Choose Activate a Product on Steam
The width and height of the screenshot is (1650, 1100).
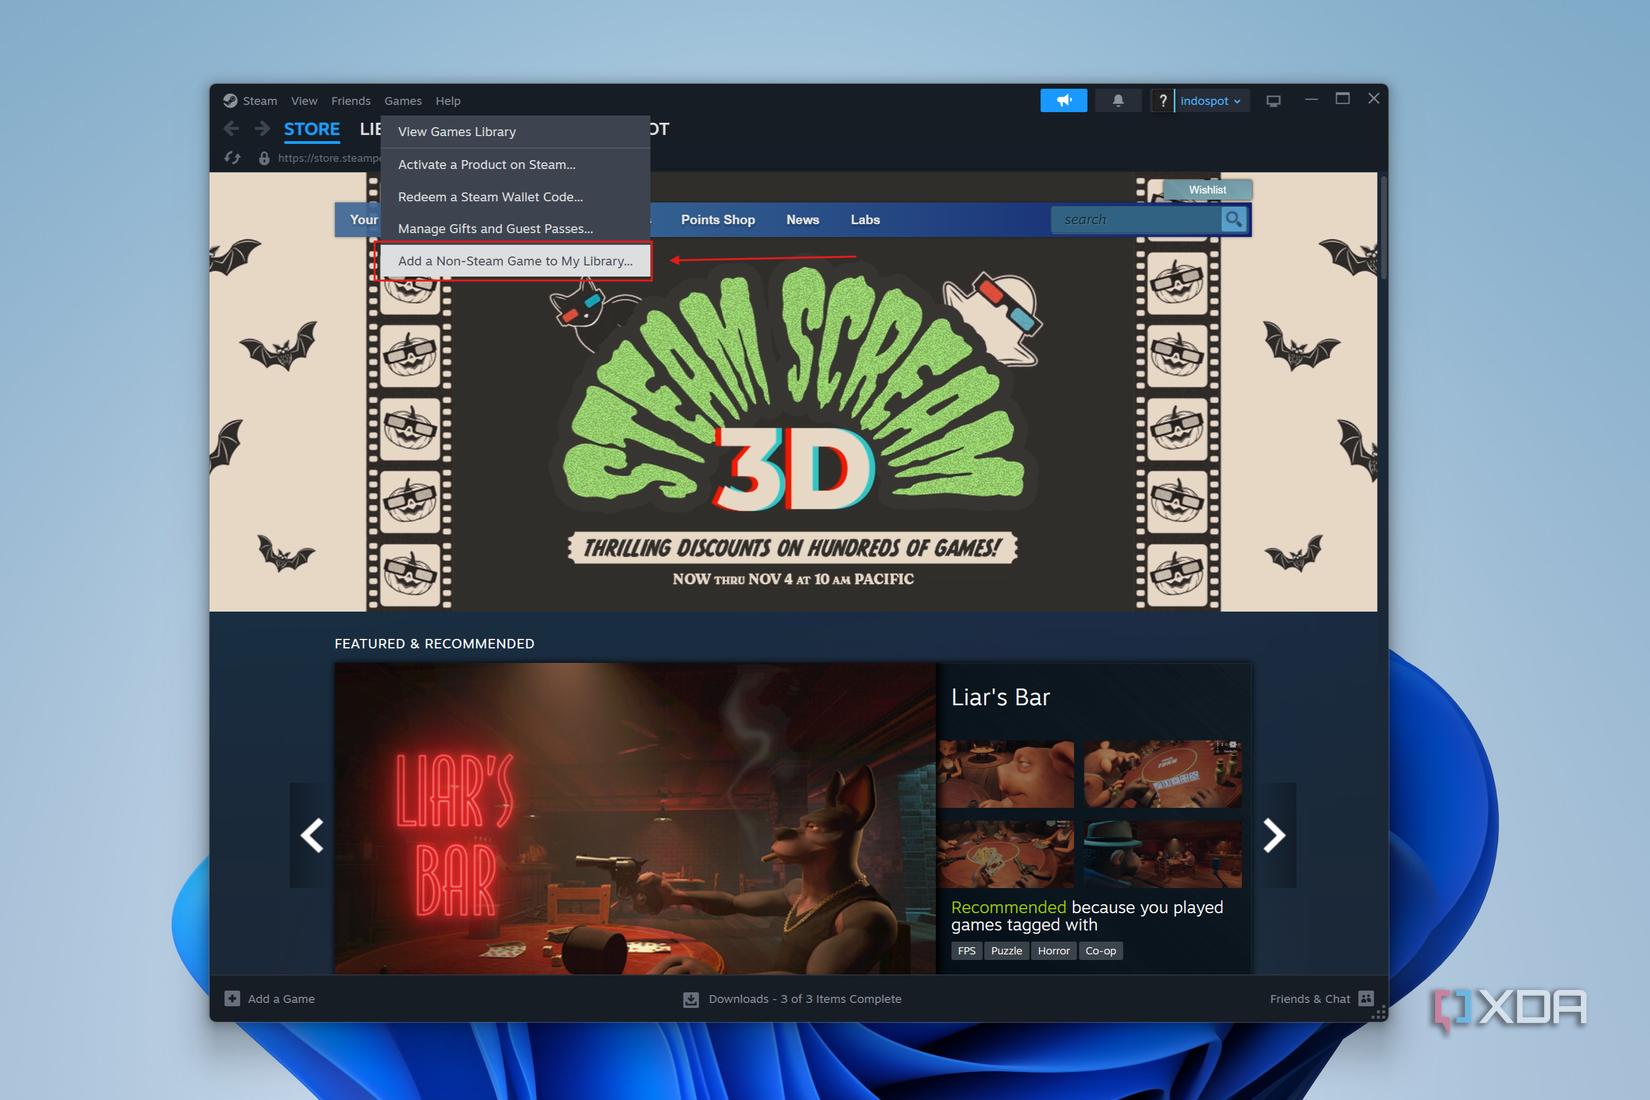tap(515, 165)
